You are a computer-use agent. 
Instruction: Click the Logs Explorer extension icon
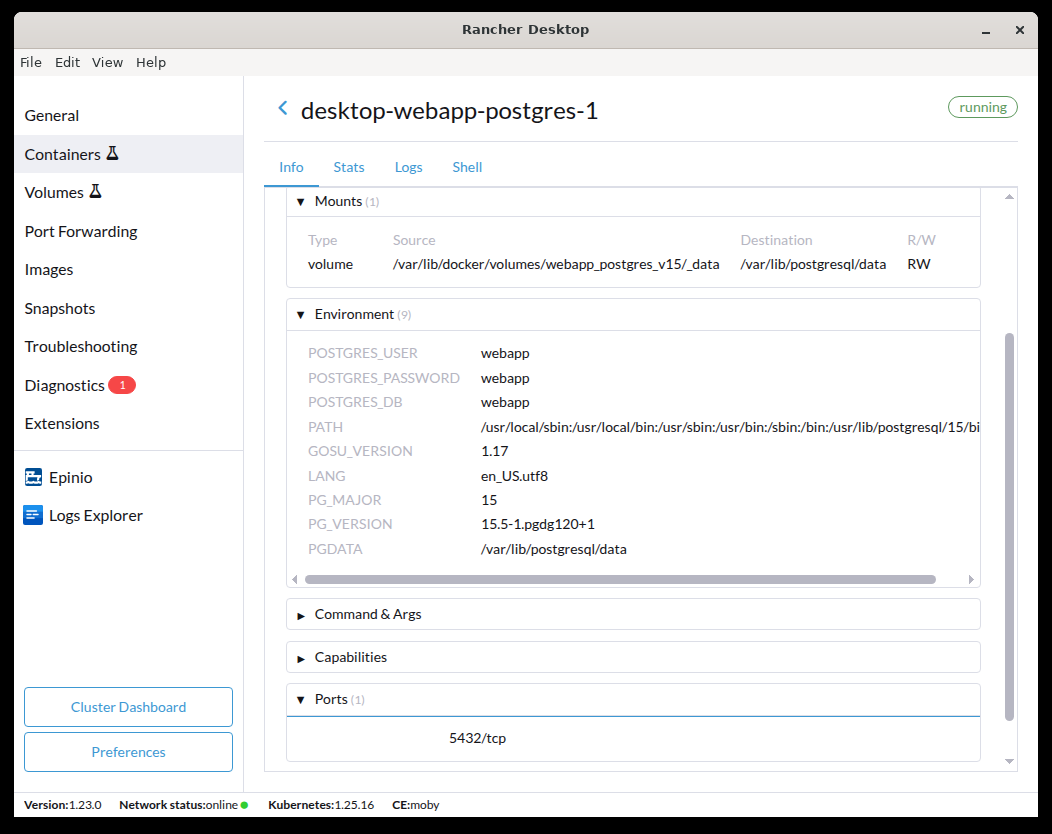click(x=33, y=515)
